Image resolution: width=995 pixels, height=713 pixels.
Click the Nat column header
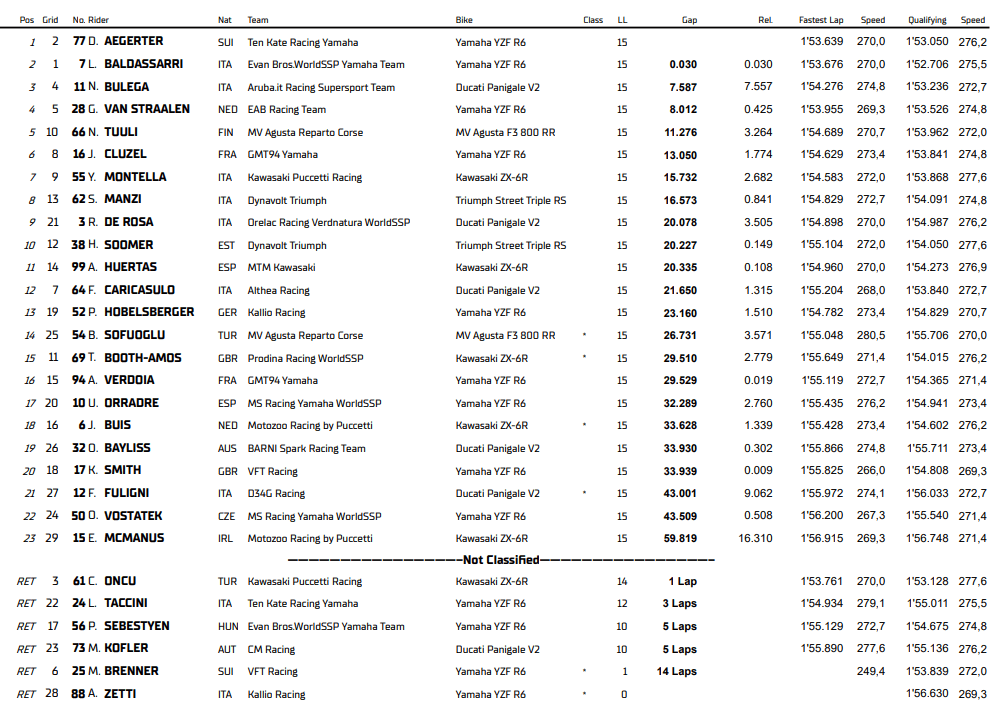(x=225, y=19)
